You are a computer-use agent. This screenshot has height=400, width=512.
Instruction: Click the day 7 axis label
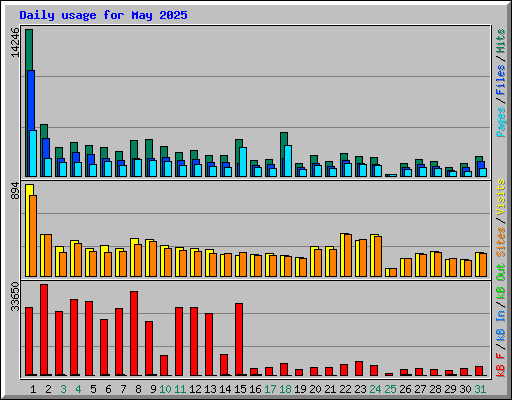(x=123, y=389)
